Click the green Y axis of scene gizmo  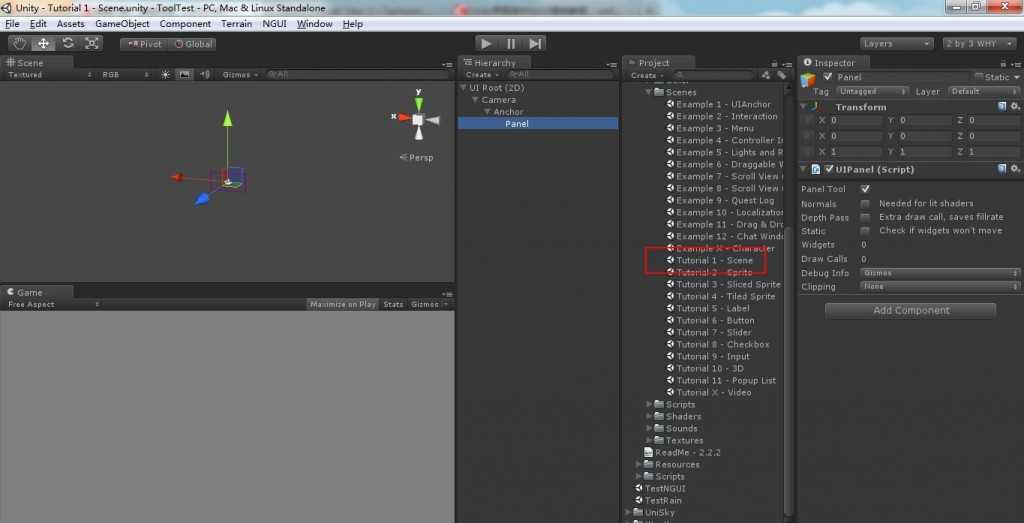pyautogui.click(x=419, y=102)
